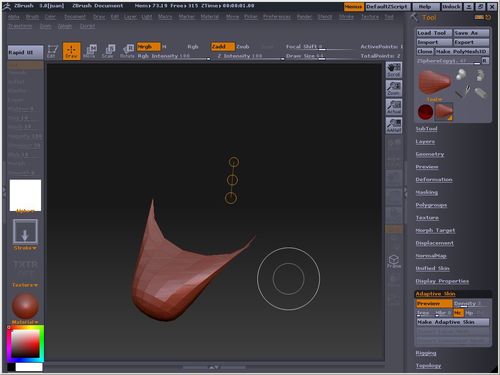
Task: Click the Zoom magnifier icon
Action: 394,88
